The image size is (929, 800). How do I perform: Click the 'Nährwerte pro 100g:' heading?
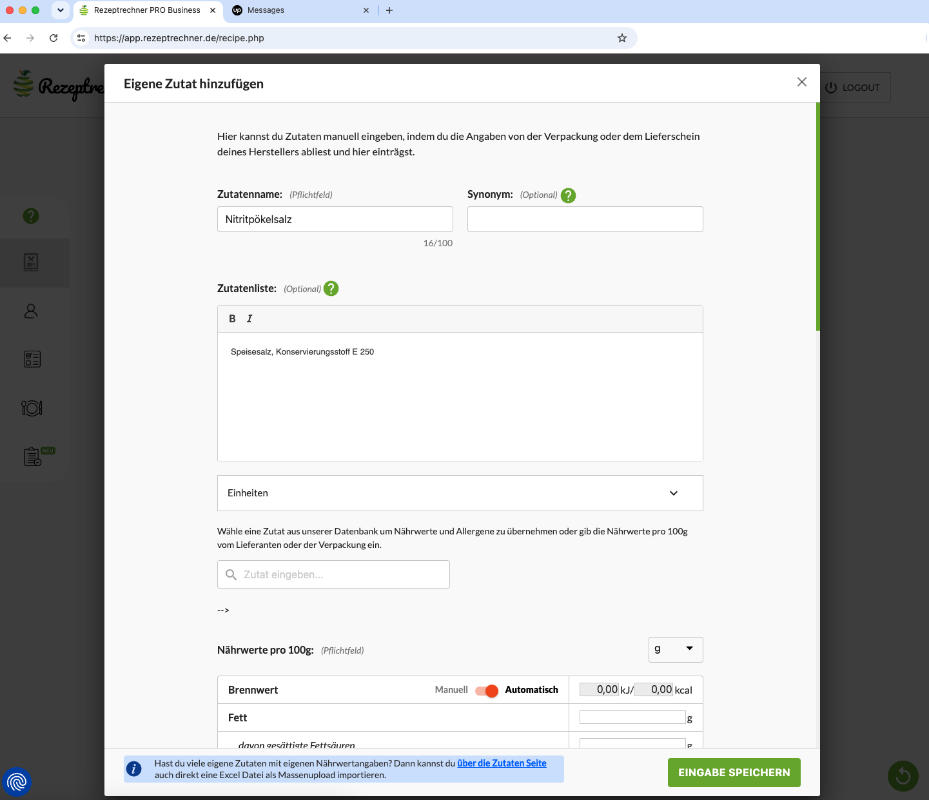point(265,650)
